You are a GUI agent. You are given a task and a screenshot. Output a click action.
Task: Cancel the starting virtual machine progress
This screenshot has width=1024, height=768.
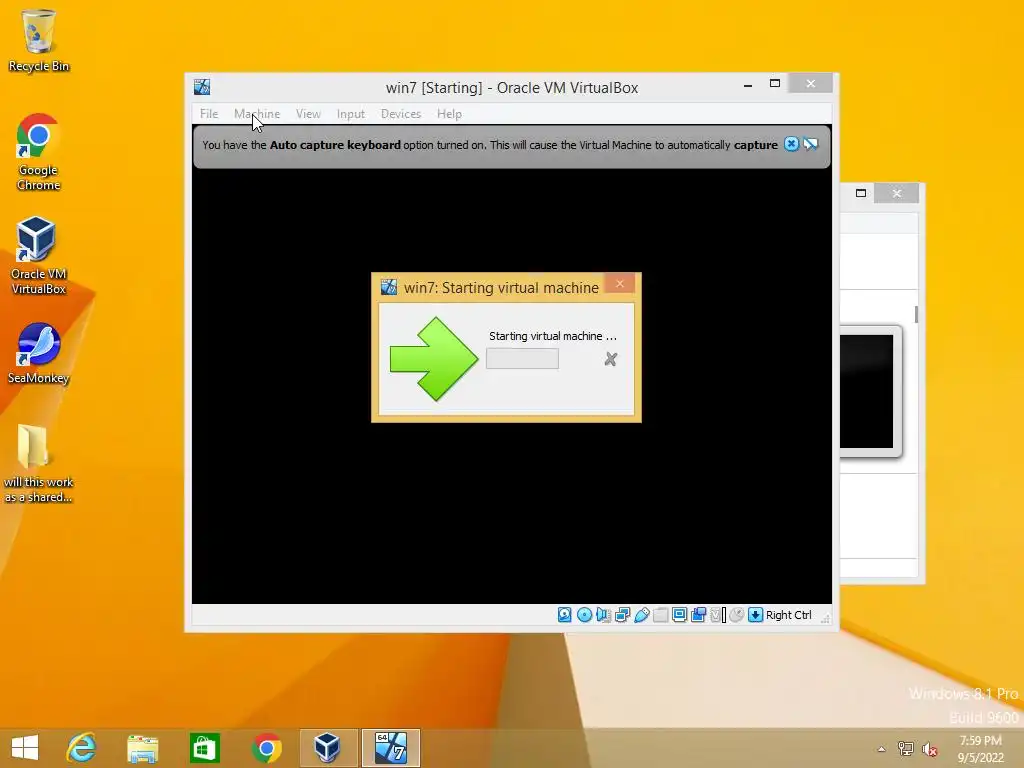[x=611, y=359]
